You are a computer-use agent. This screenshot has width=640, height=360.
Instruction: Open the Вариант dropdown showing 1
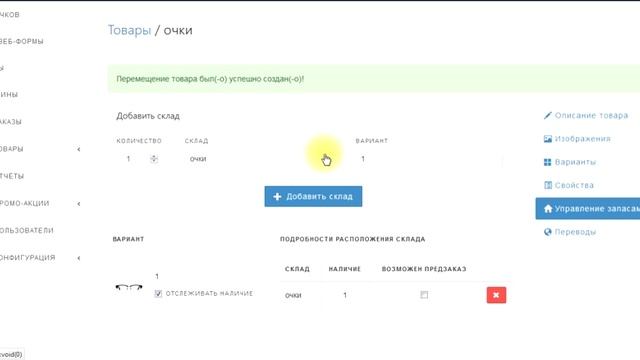(429, 159)
